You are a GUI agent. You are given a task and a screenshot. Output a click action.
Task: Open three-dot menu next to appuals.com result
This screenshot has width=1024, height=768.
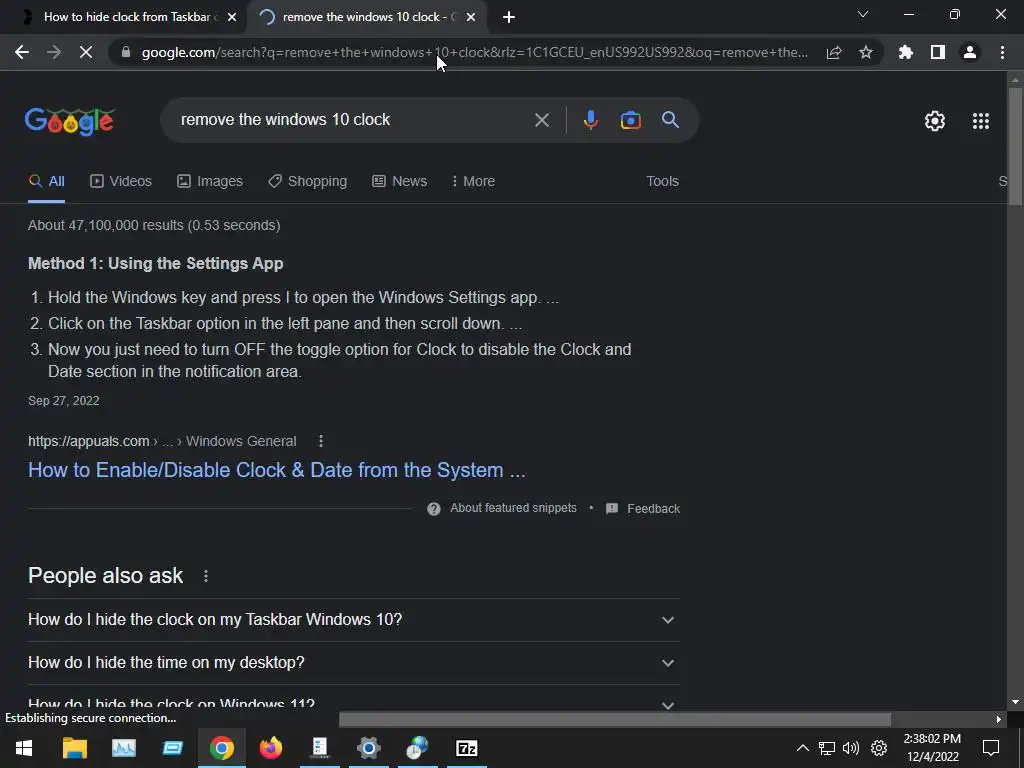[x=321, y=441]
